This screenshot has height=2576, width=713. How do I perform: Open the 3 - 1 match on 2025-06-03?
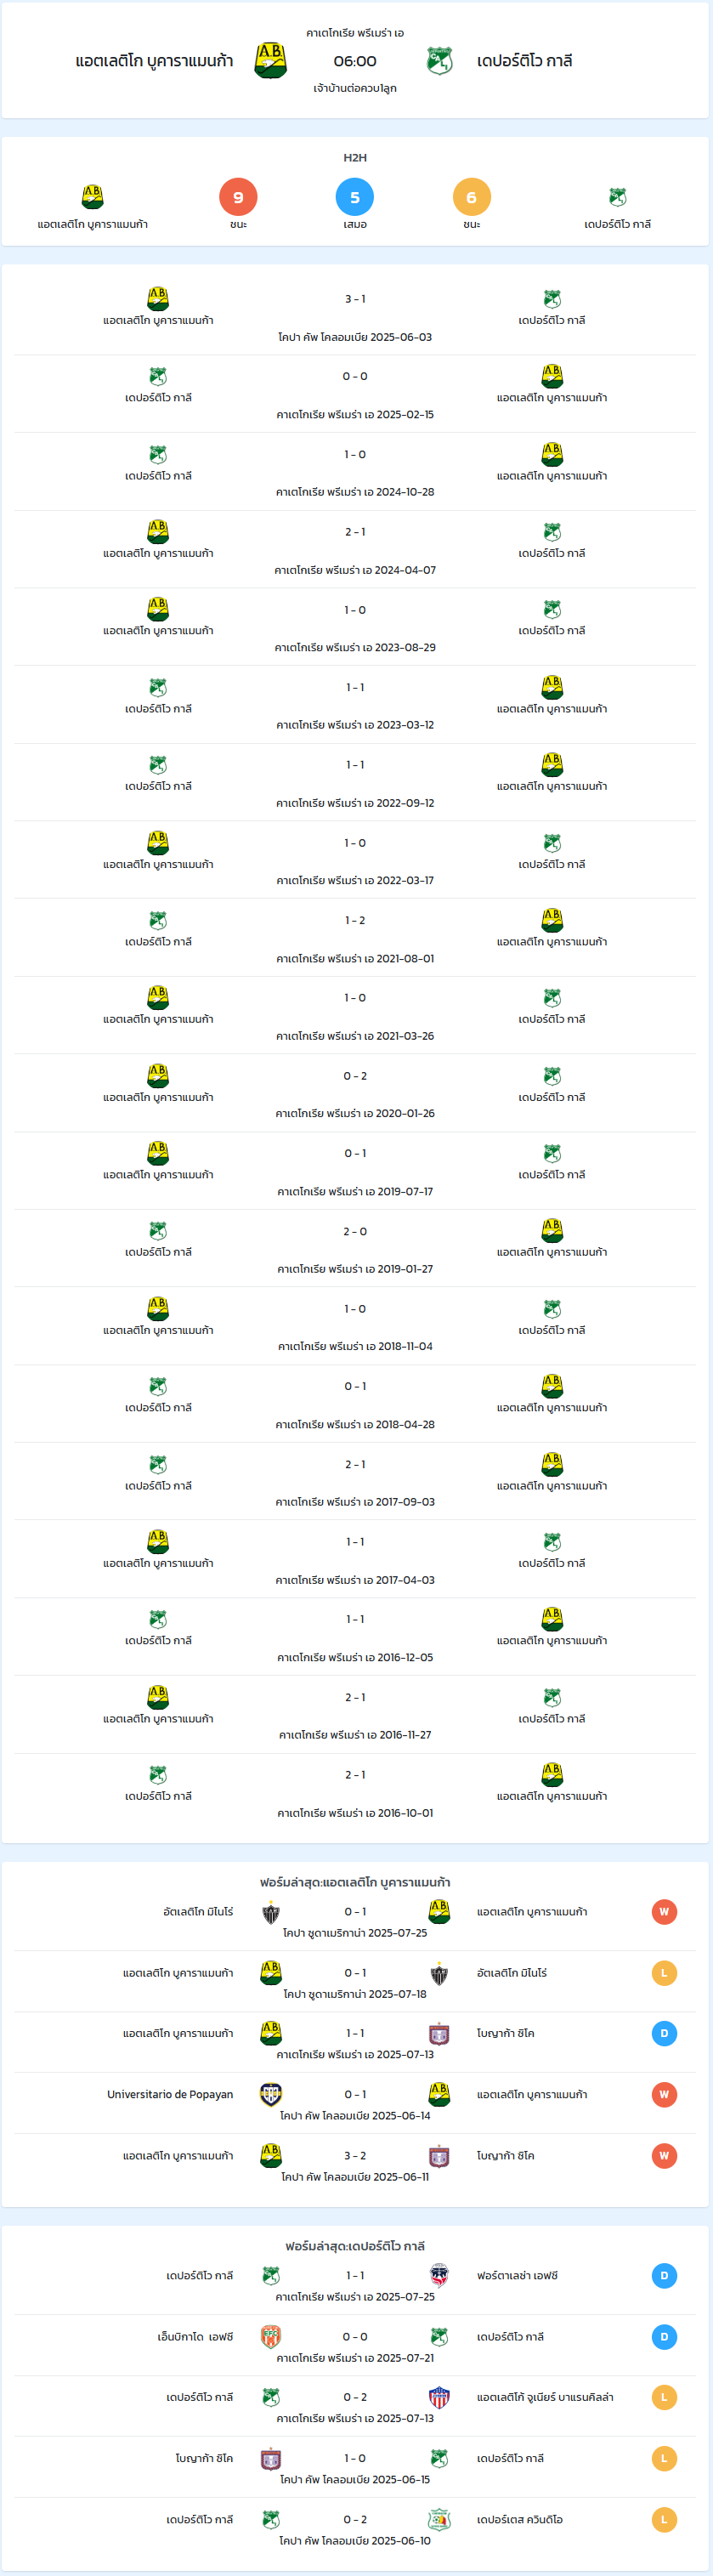pos(355,316)
